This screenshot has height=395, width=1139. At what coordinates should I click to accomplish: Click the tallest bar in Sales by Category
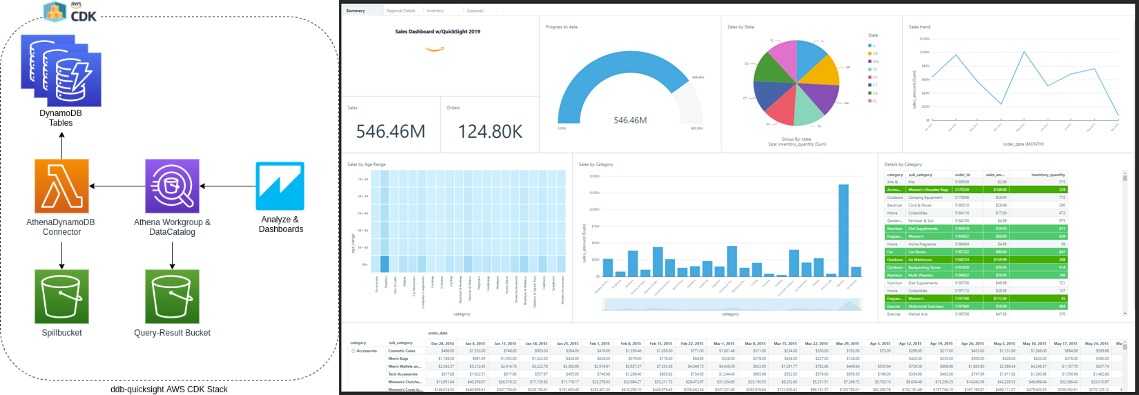843,230
